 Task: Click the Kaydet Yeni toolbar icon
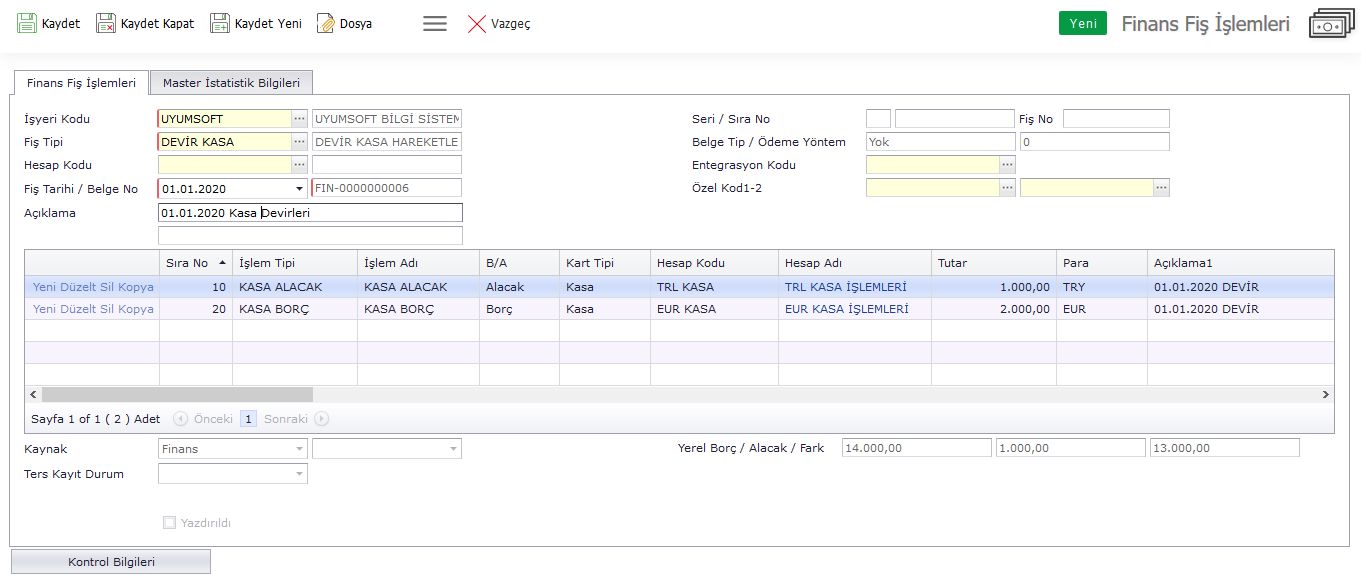click(x=220, y=23)
